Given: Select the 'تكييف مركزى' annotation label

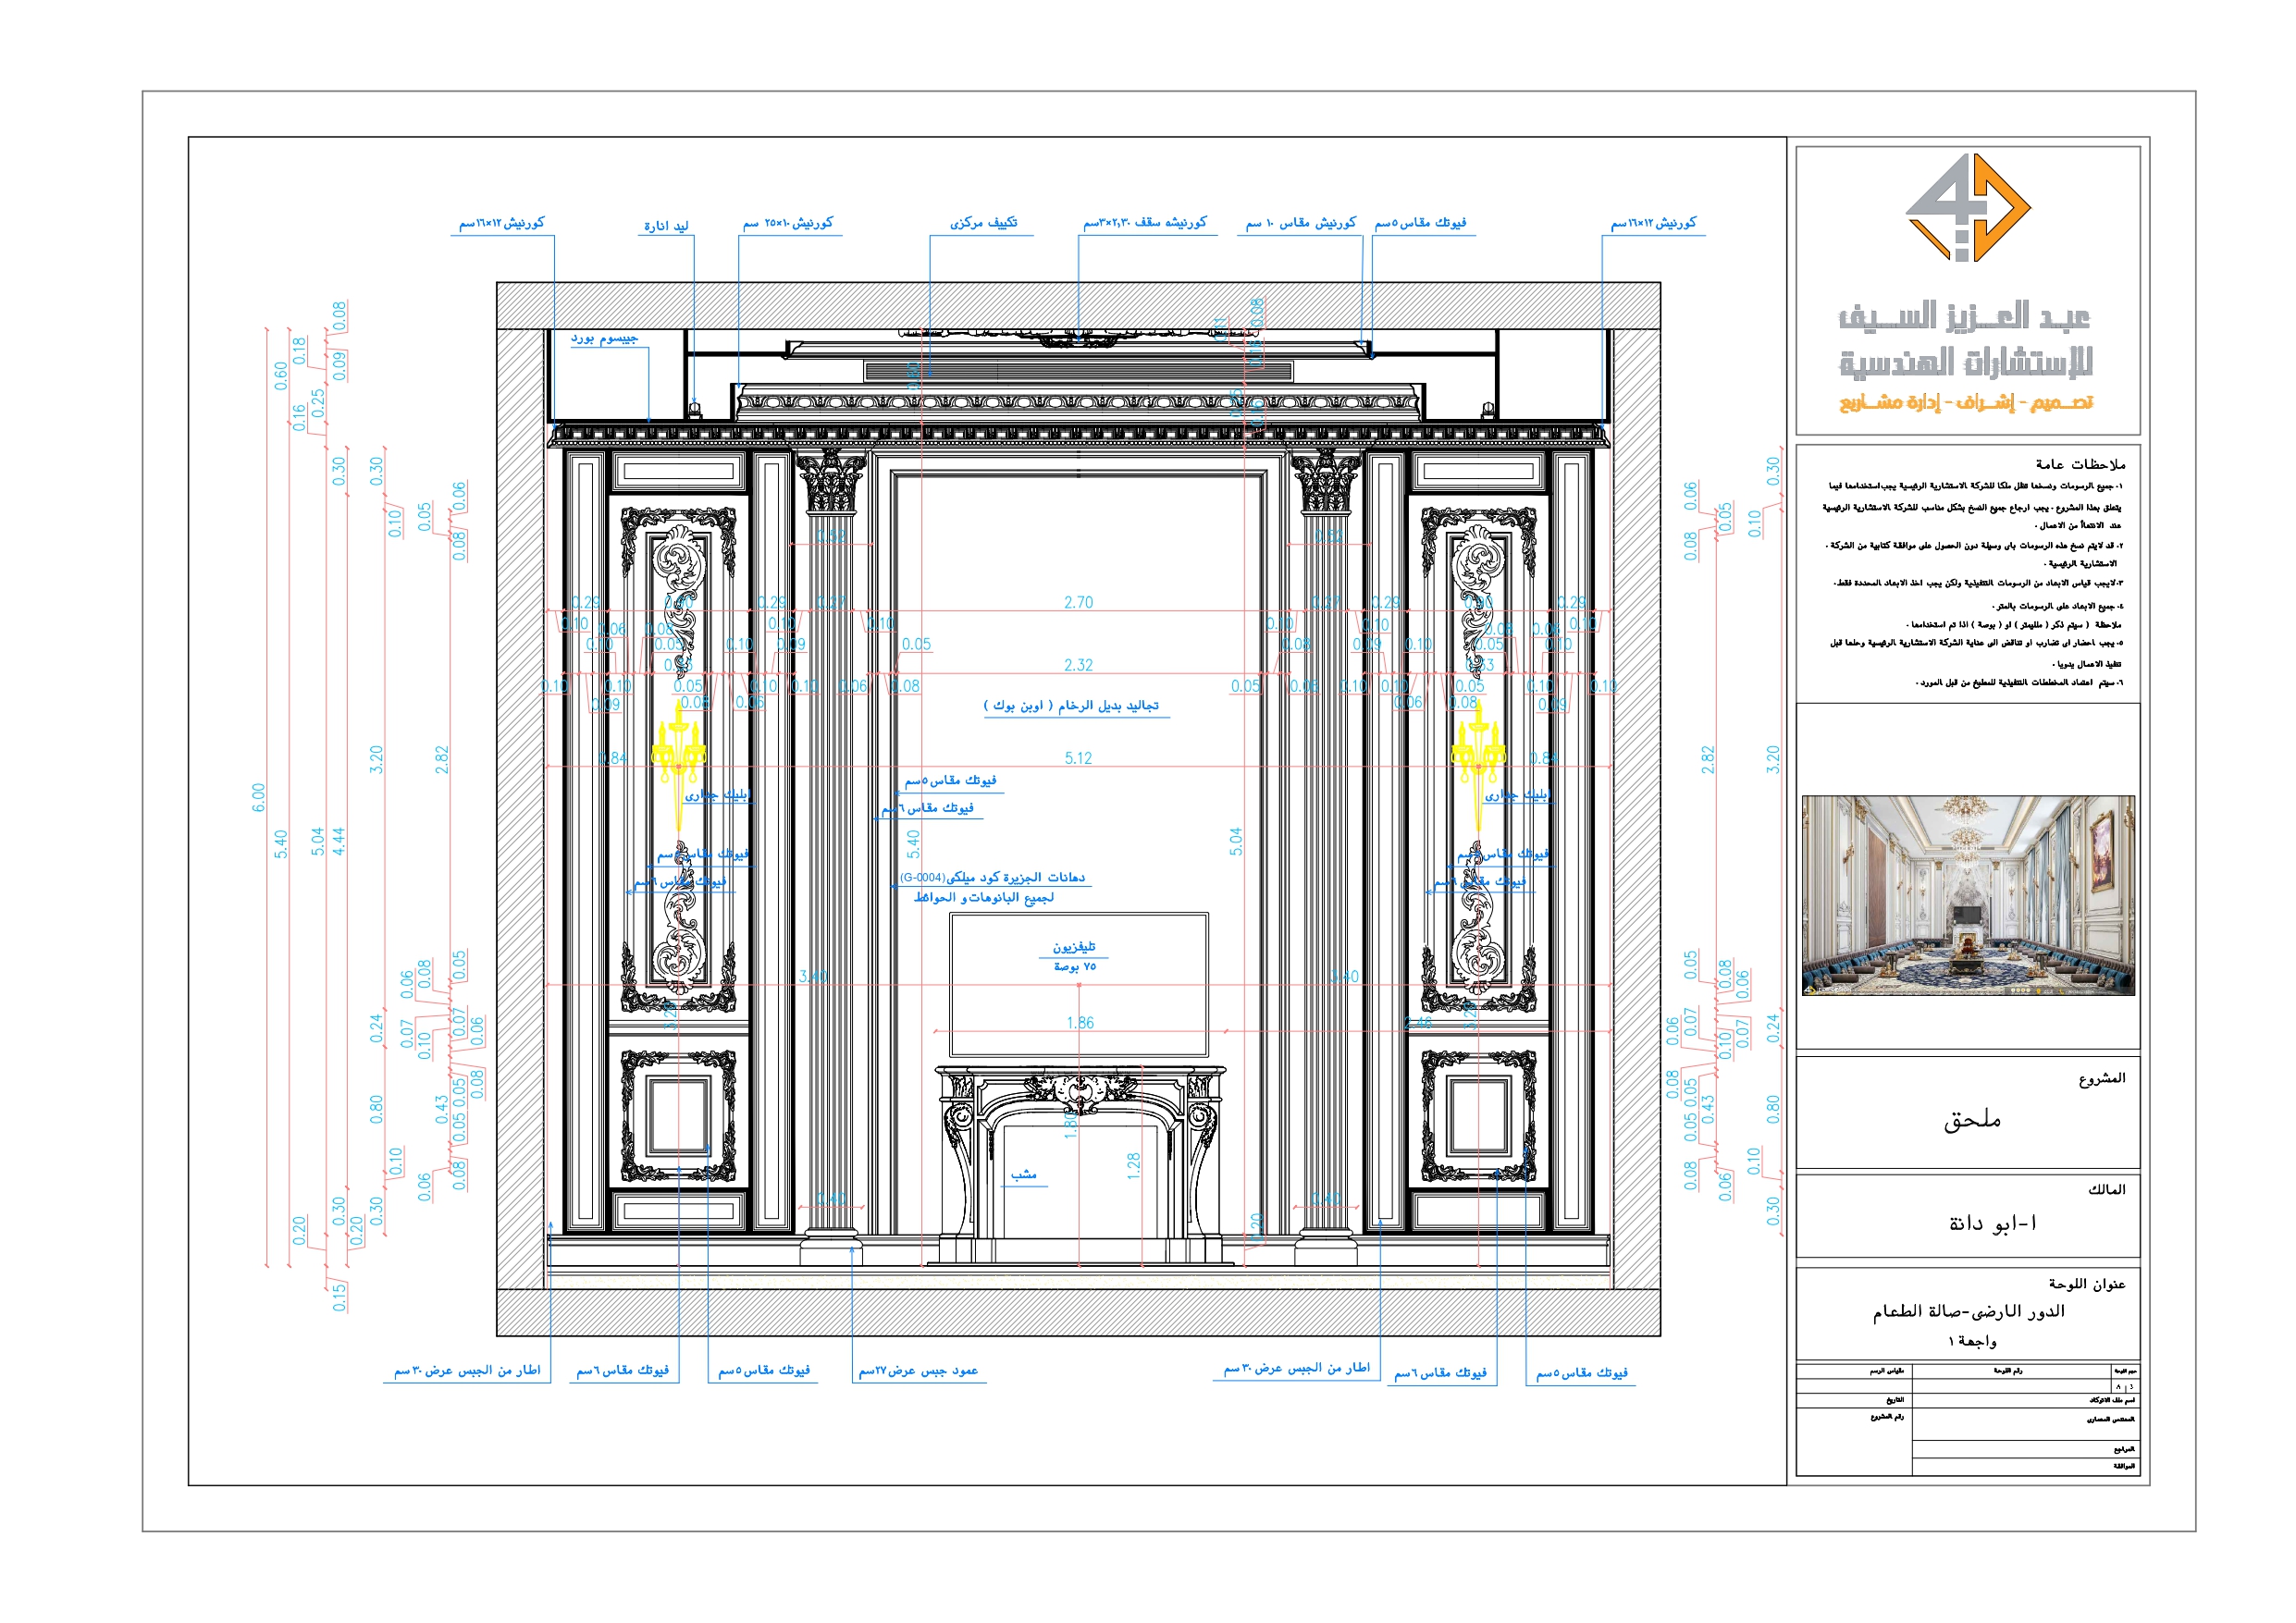Looking at the screenshot, I should pos(983,222).
